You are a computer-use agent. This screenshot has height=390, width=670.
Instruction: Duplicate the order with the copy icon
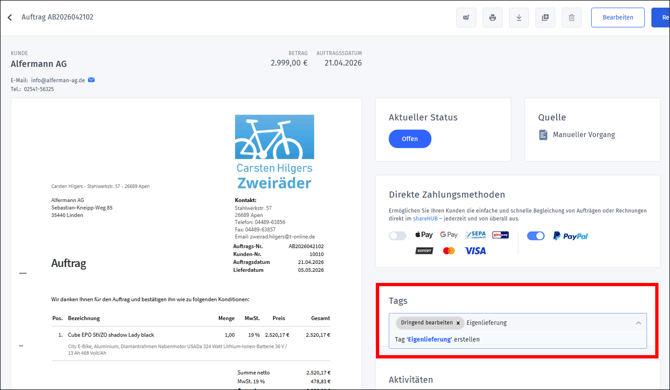pyautogui.click(x=545, y=18)
